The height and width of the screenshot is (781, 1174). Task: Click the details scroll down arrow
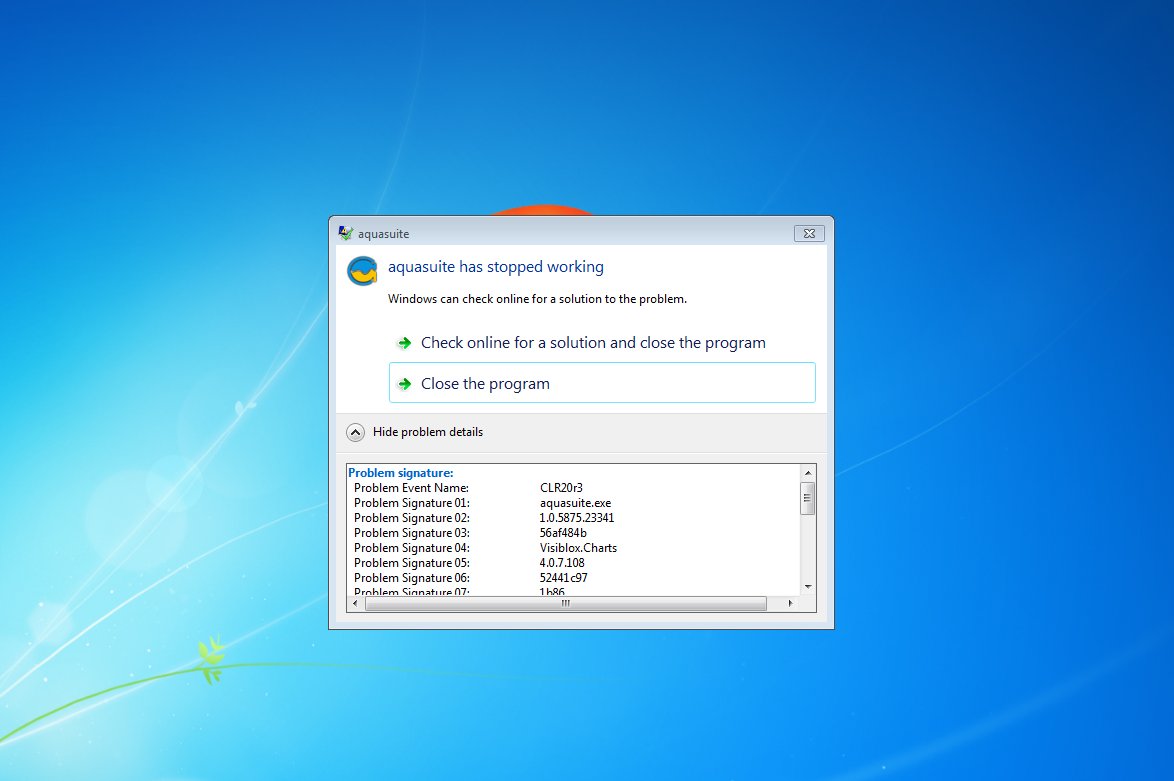pos(808,587)
